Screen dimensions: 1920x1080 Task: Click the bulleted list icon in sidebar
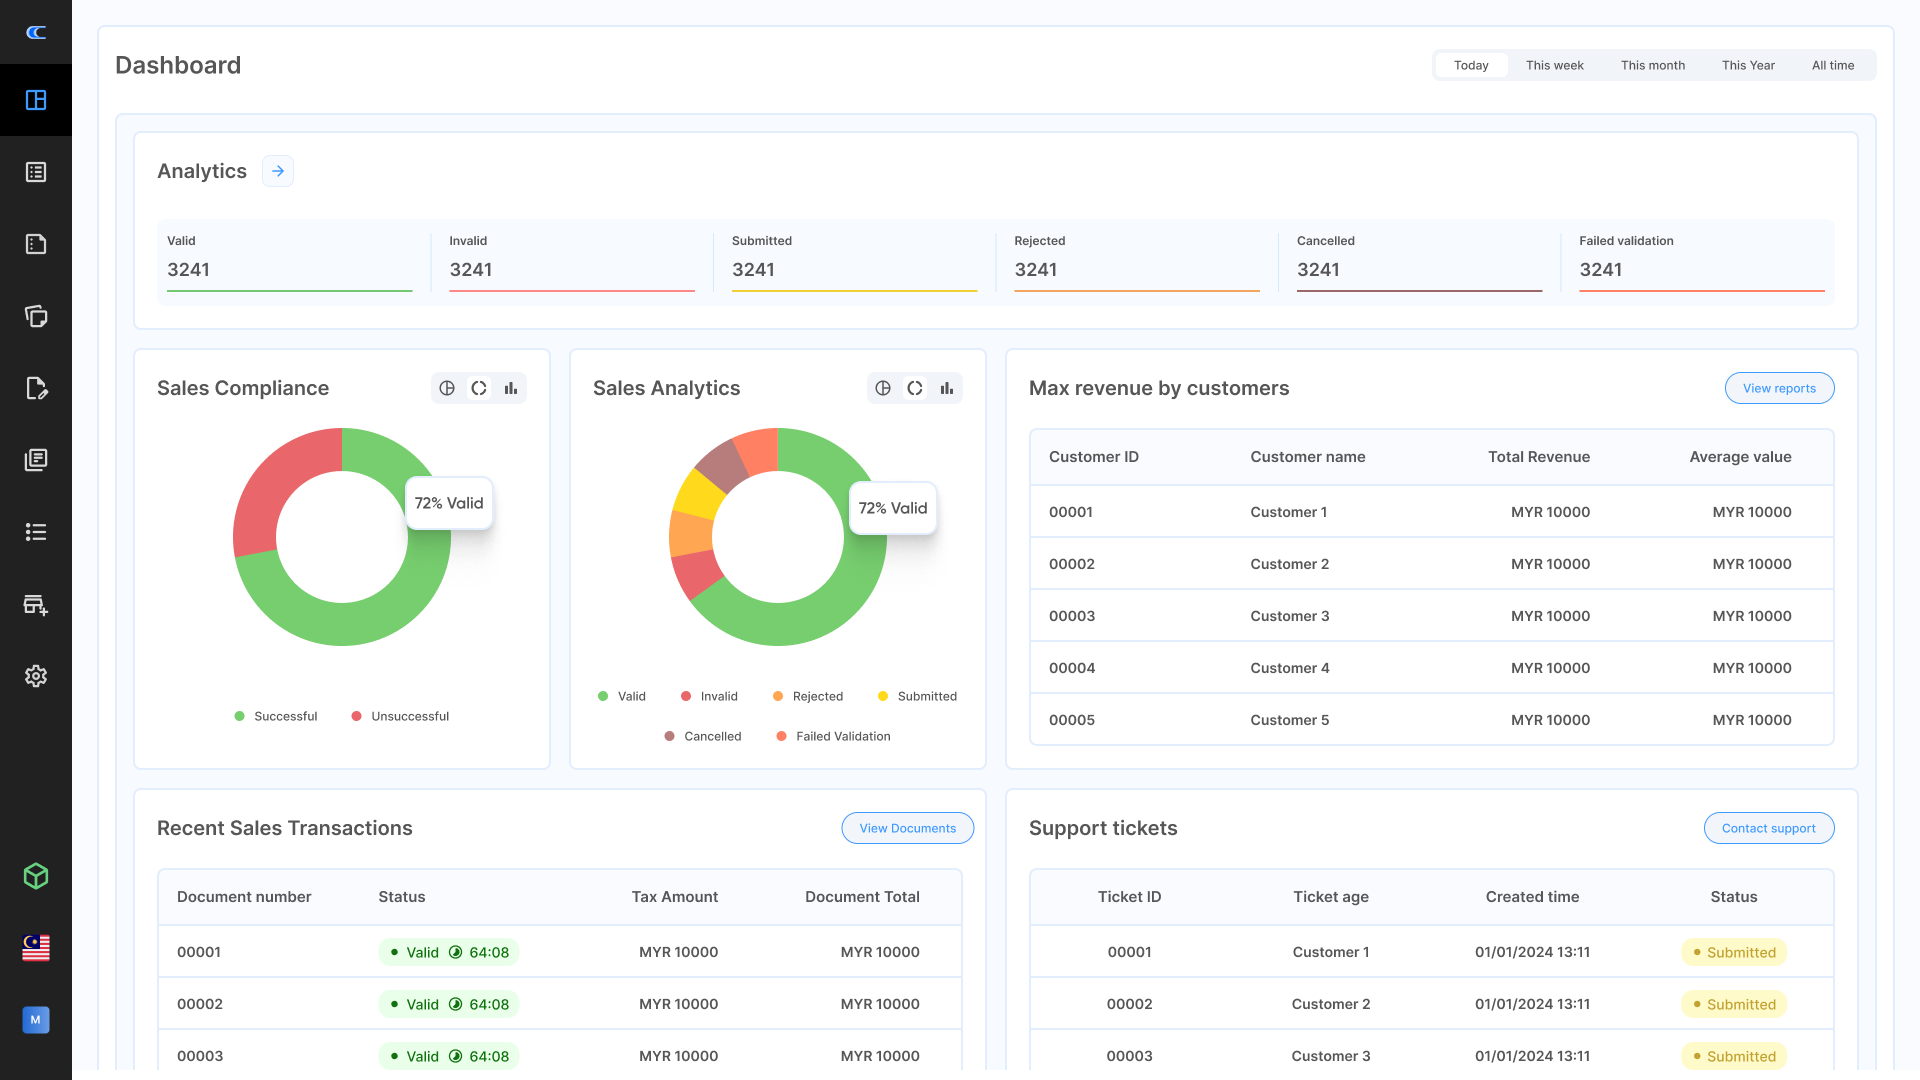(x=36, y=532)
